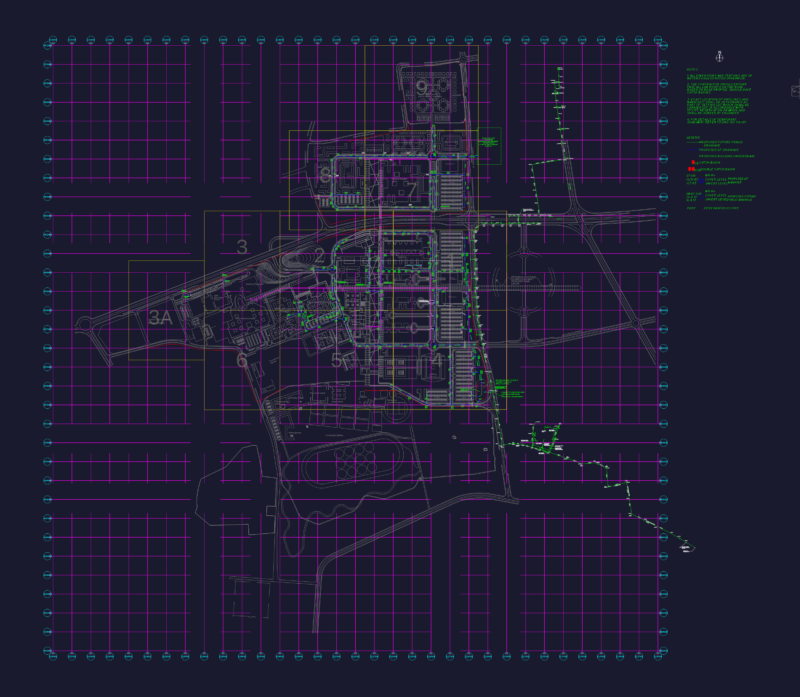800x697 pixels.
Task: Select the oval running track outline
Action: (x=353, y=461)
